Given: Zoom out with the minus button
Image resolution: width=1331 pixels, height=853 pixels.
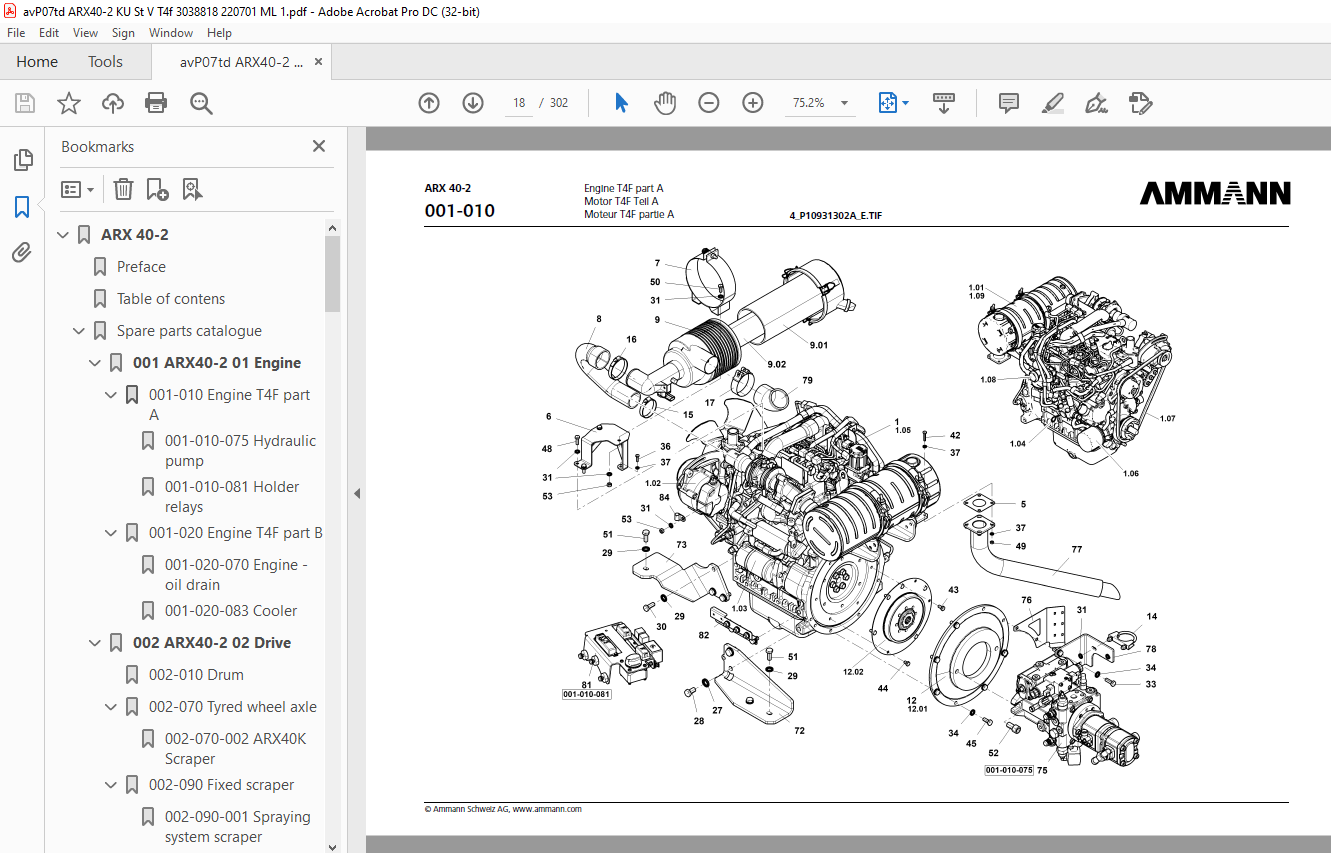Looking at the screenshot, I should (709, 103).
